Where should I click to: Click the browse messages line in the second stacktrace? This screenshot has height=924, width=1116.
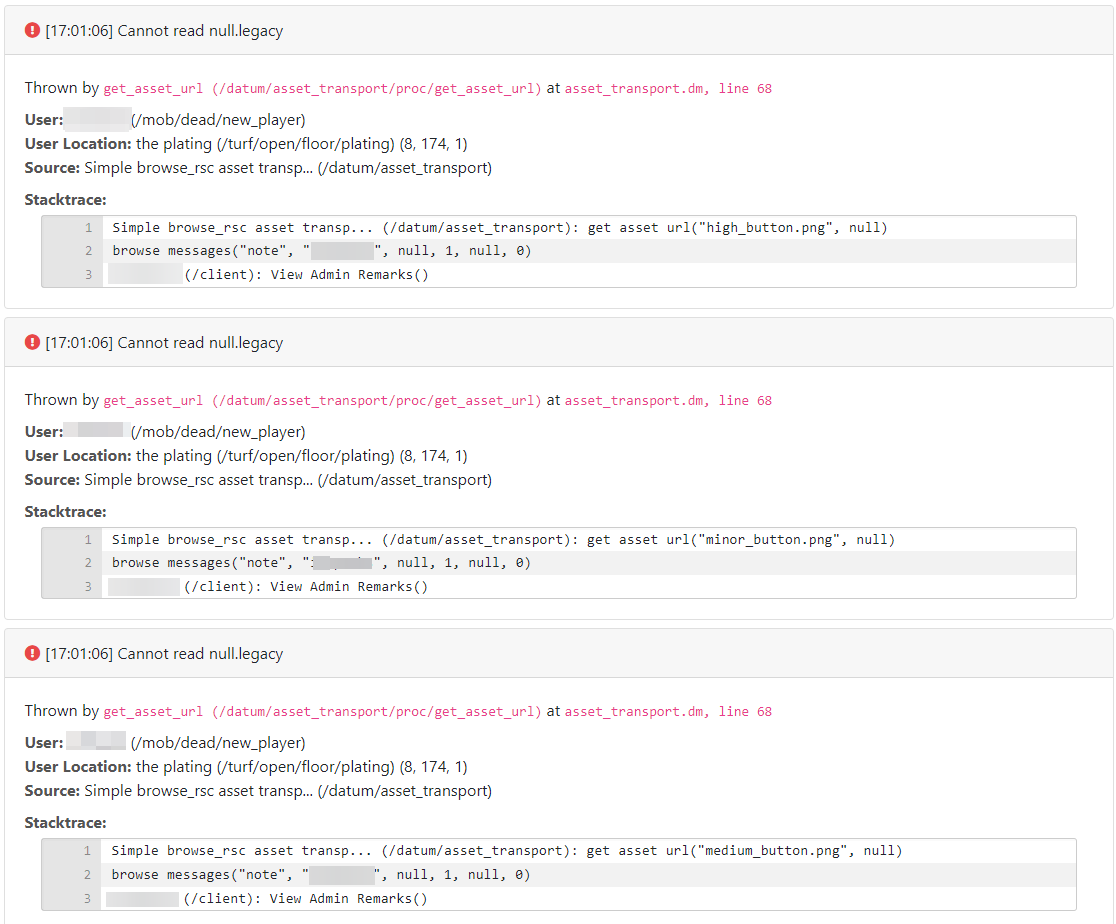pyautogui.click(x=559, y=562)
